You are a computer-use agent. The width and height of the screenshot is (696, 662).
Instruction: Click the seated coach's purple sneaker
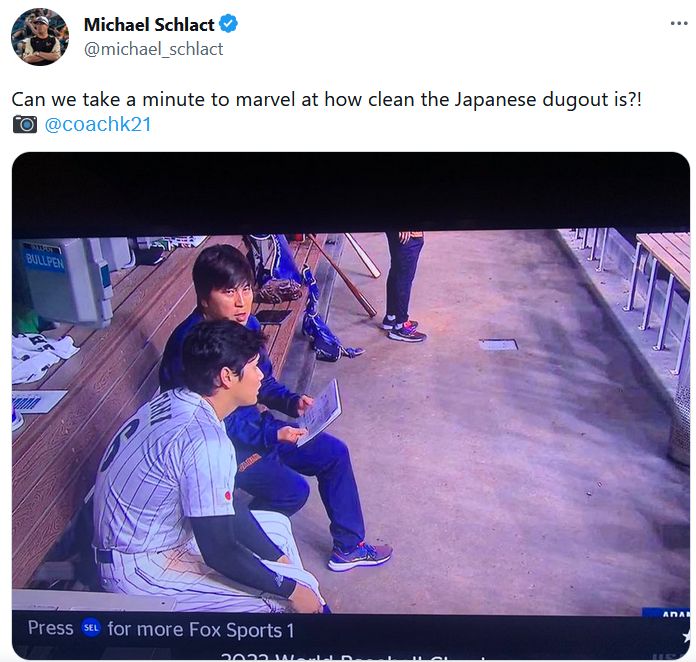pyautogui.click(x=360, y=555)
